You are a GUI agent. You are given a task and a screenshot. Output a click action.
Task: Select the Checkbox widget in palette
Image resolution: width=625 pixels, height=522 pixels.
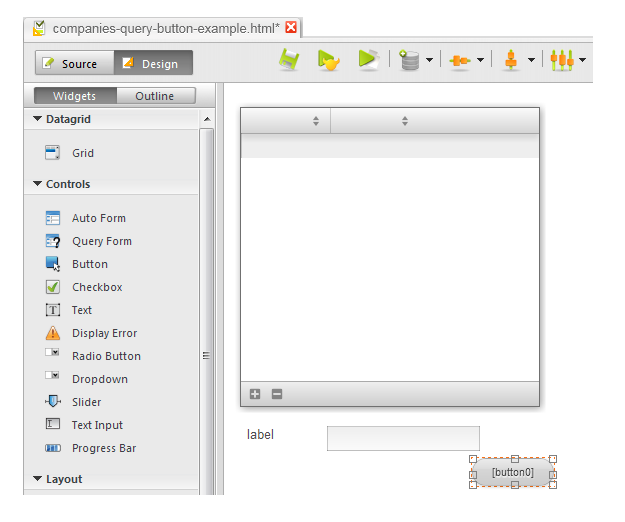(96, 287)
